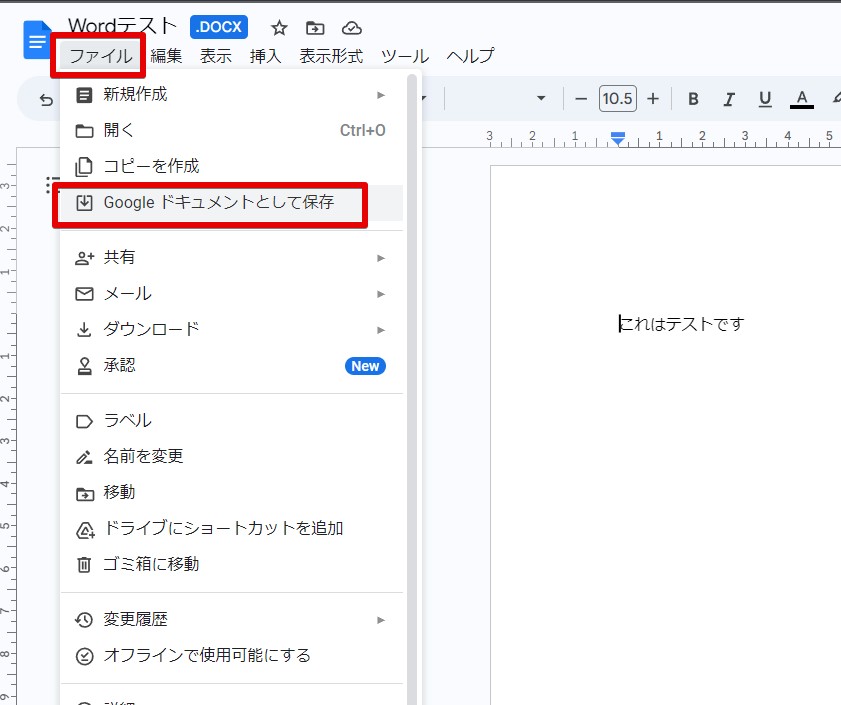Click the add-person icon beside 共有
This screenshot has width=841, height=705.
84,259
